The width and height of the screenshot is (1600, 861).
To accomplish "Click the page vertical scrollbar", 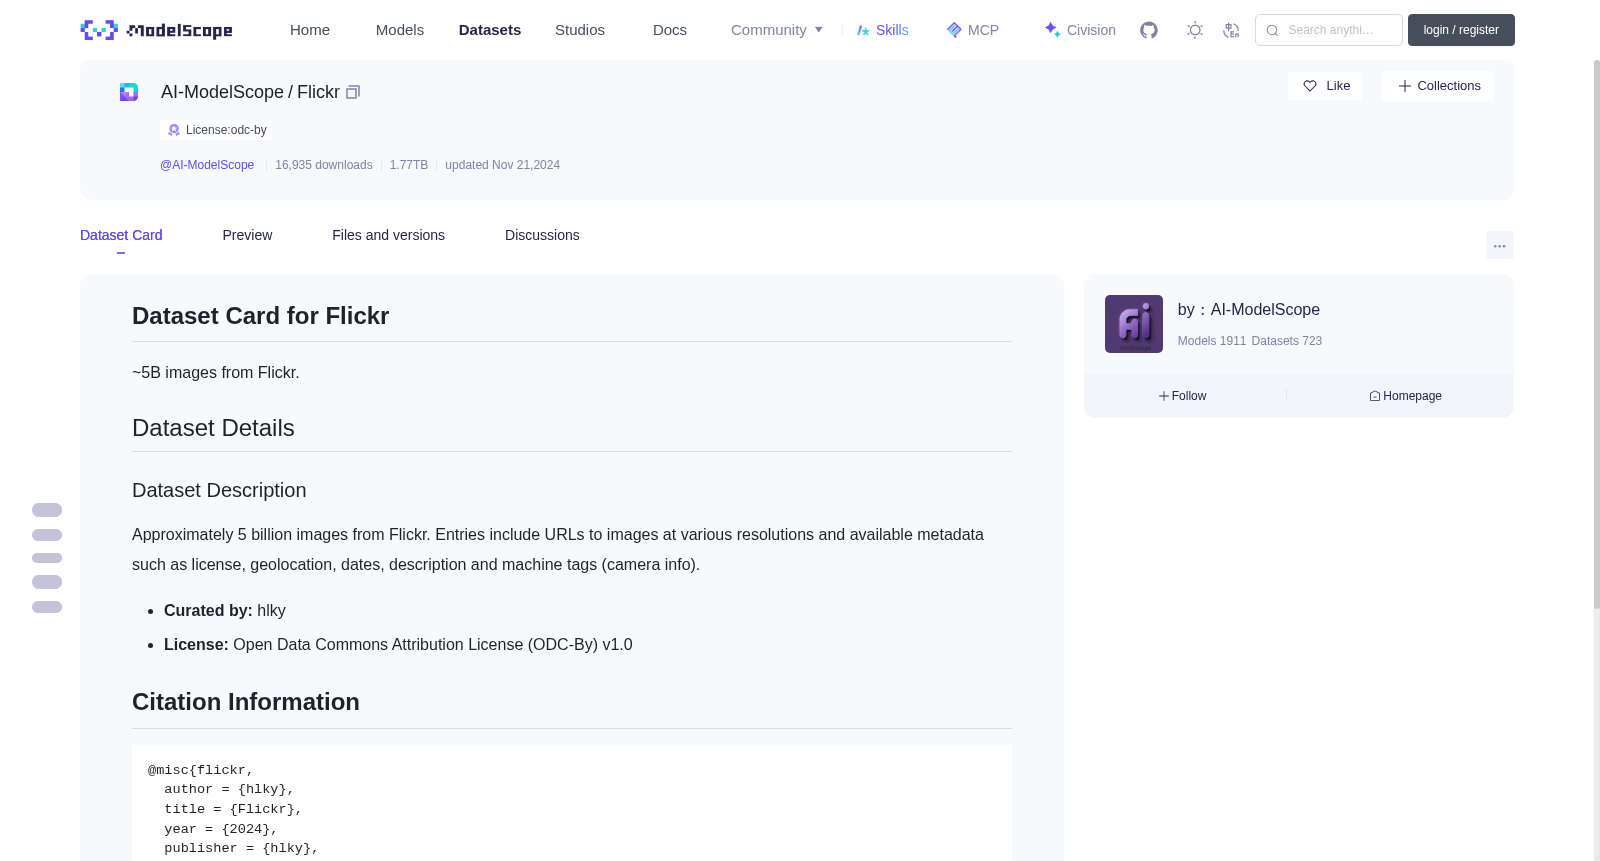I will [1596, 334].
